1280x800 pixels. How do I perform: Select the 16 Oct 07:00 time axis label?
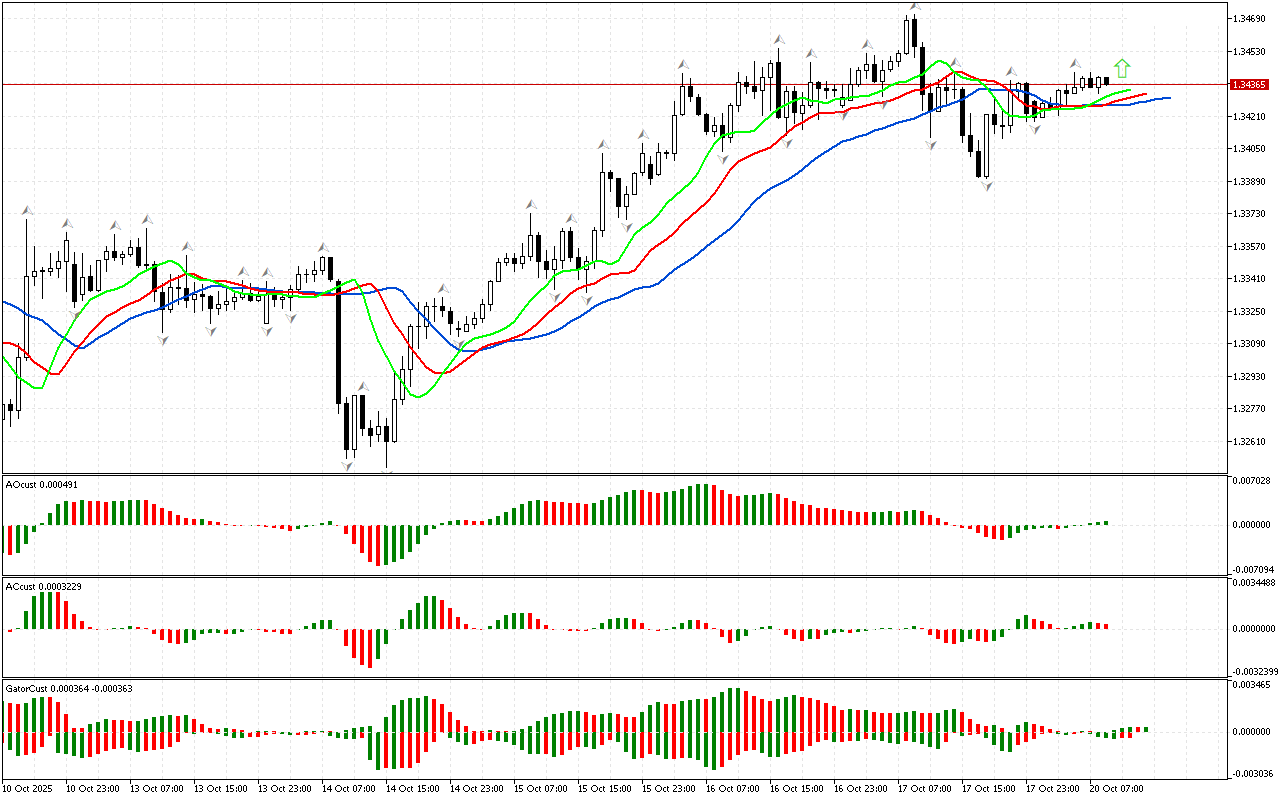pyautogui.click(x=732, y=788)
